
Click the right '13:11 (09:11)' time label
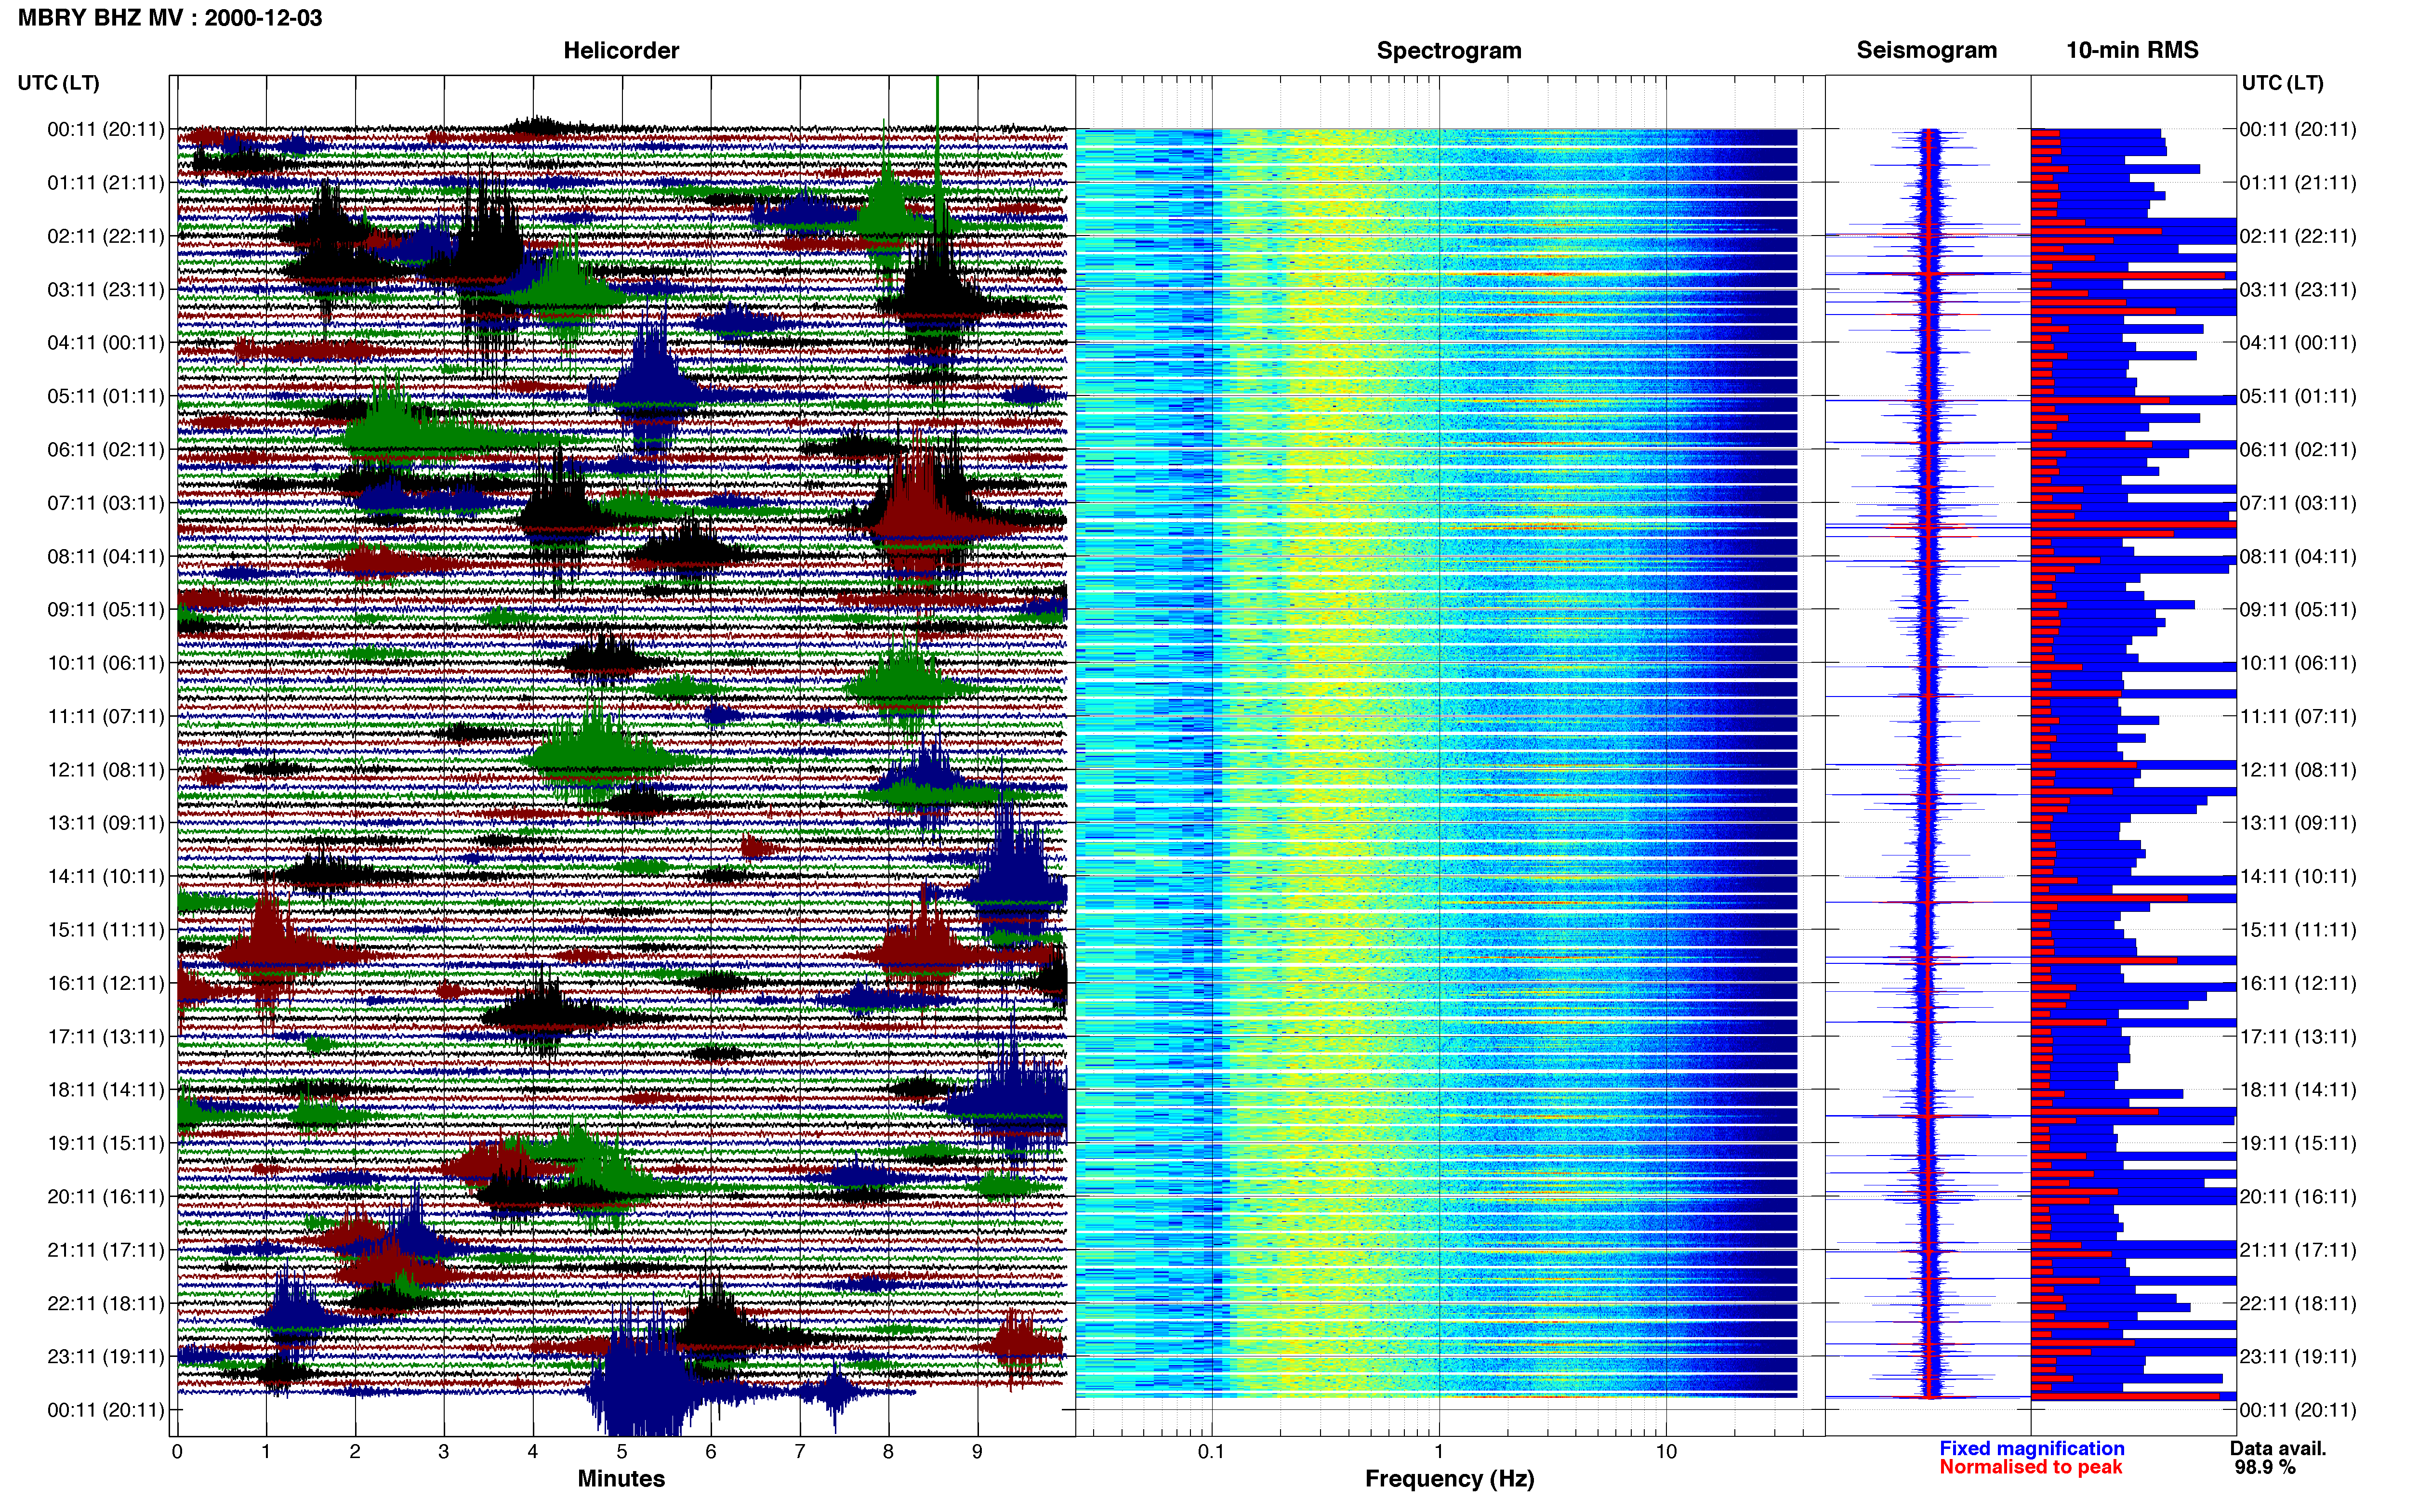coord(2298,823)
